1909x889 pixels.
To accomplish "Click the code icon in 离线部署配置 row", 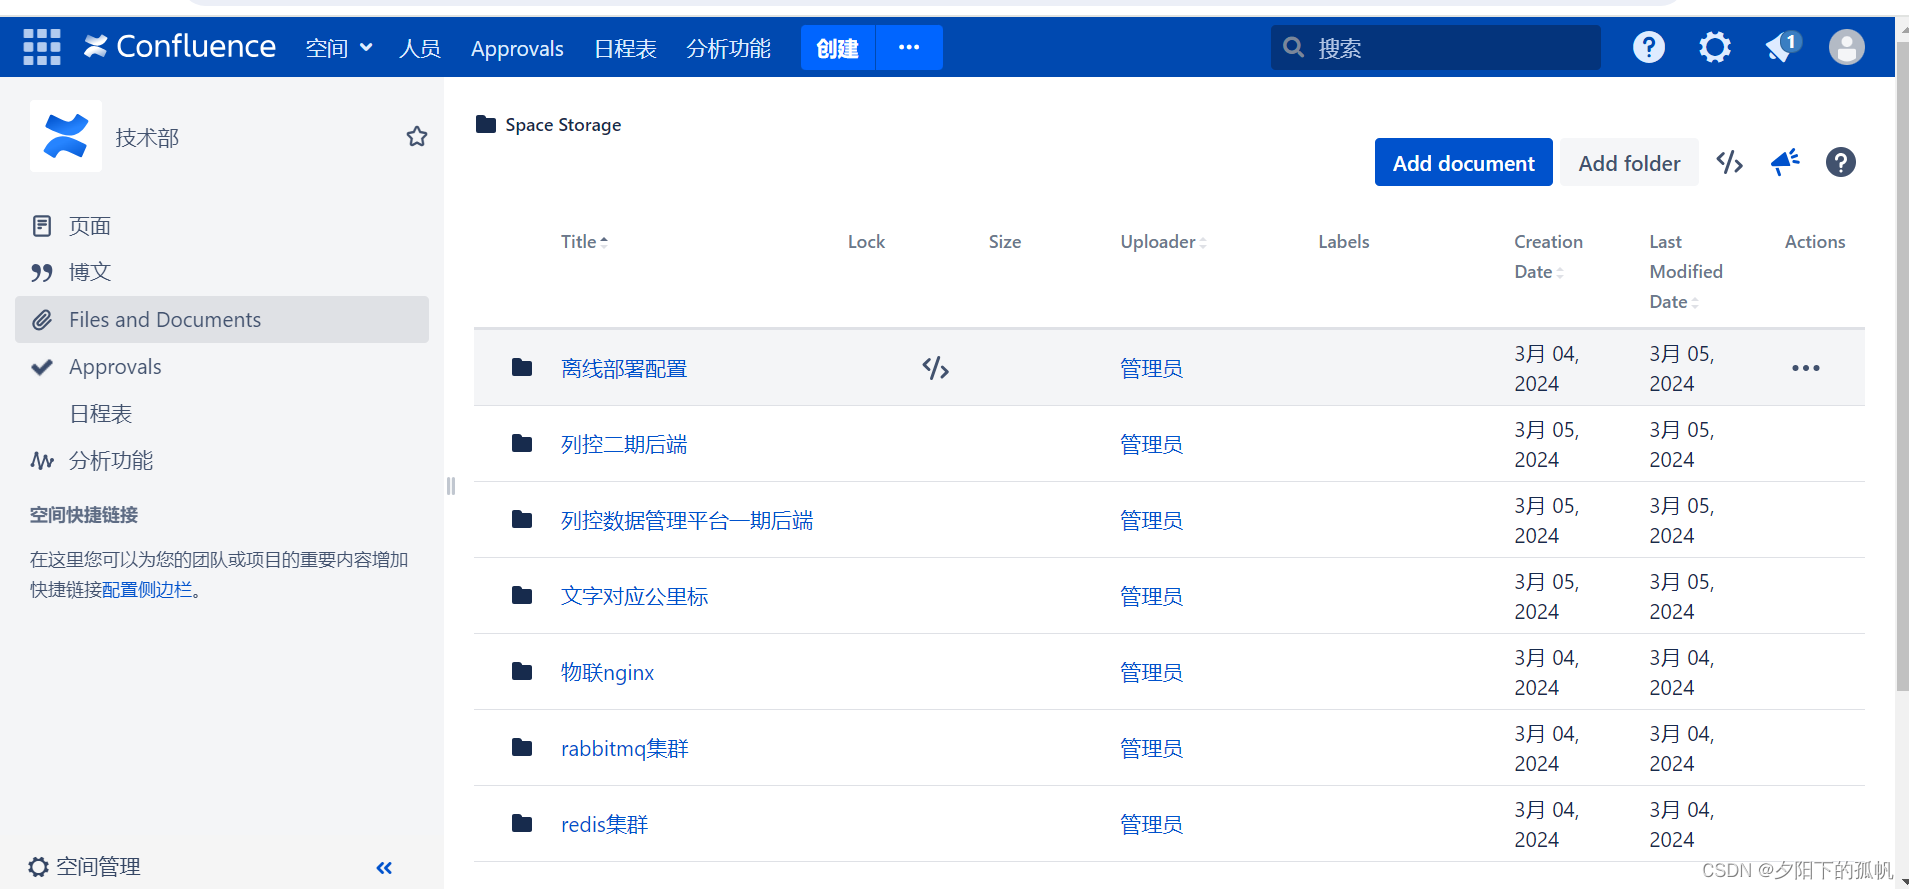I will [936, 368].
